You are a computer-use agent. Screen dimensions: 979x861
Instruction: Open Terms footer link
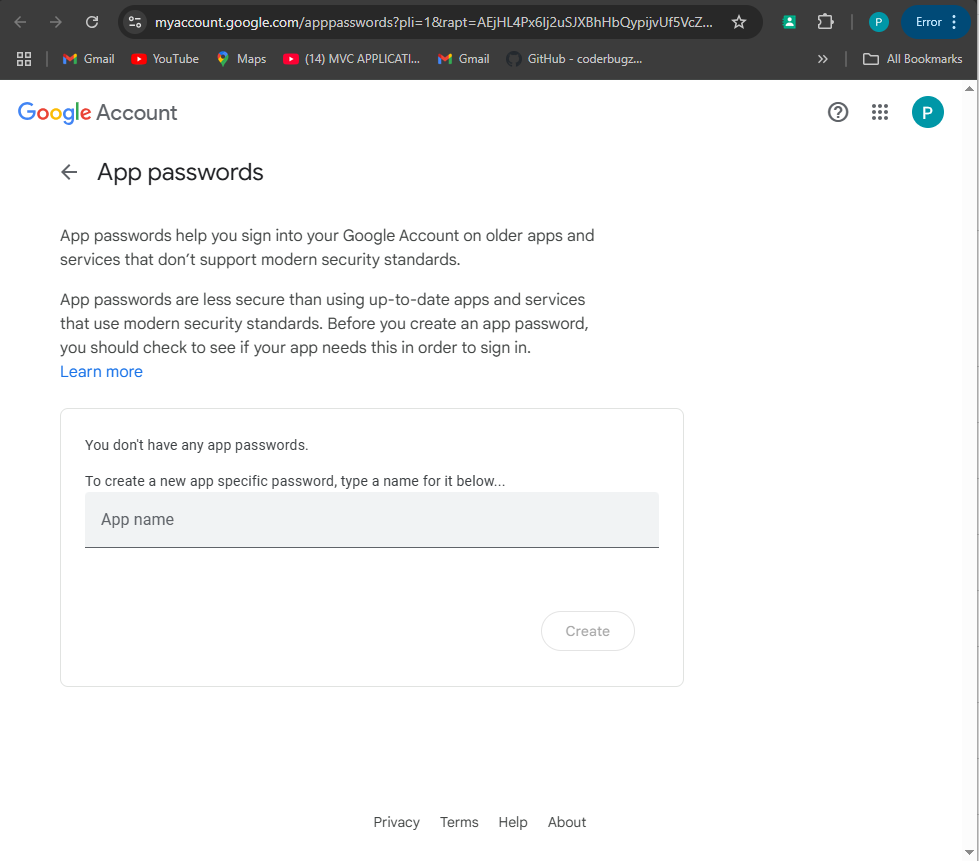(x=459, y=822)
